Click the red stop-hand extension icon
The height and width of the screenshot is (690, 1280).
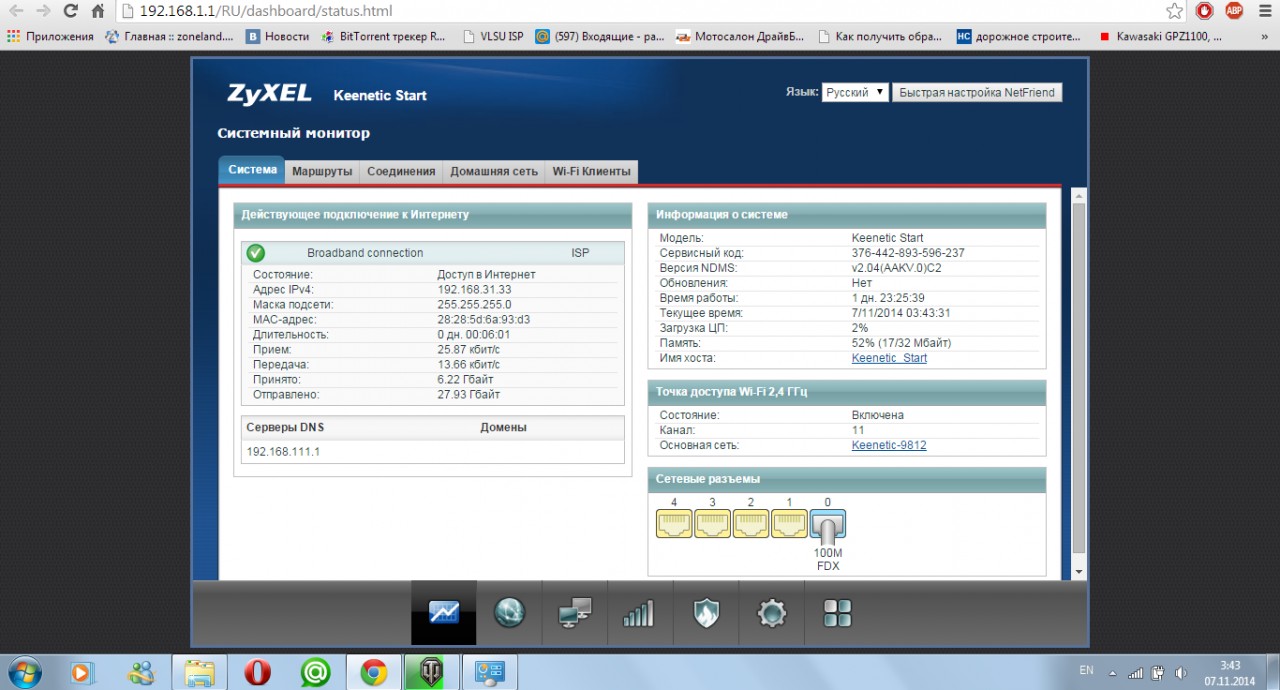(x=1205, y=12)
